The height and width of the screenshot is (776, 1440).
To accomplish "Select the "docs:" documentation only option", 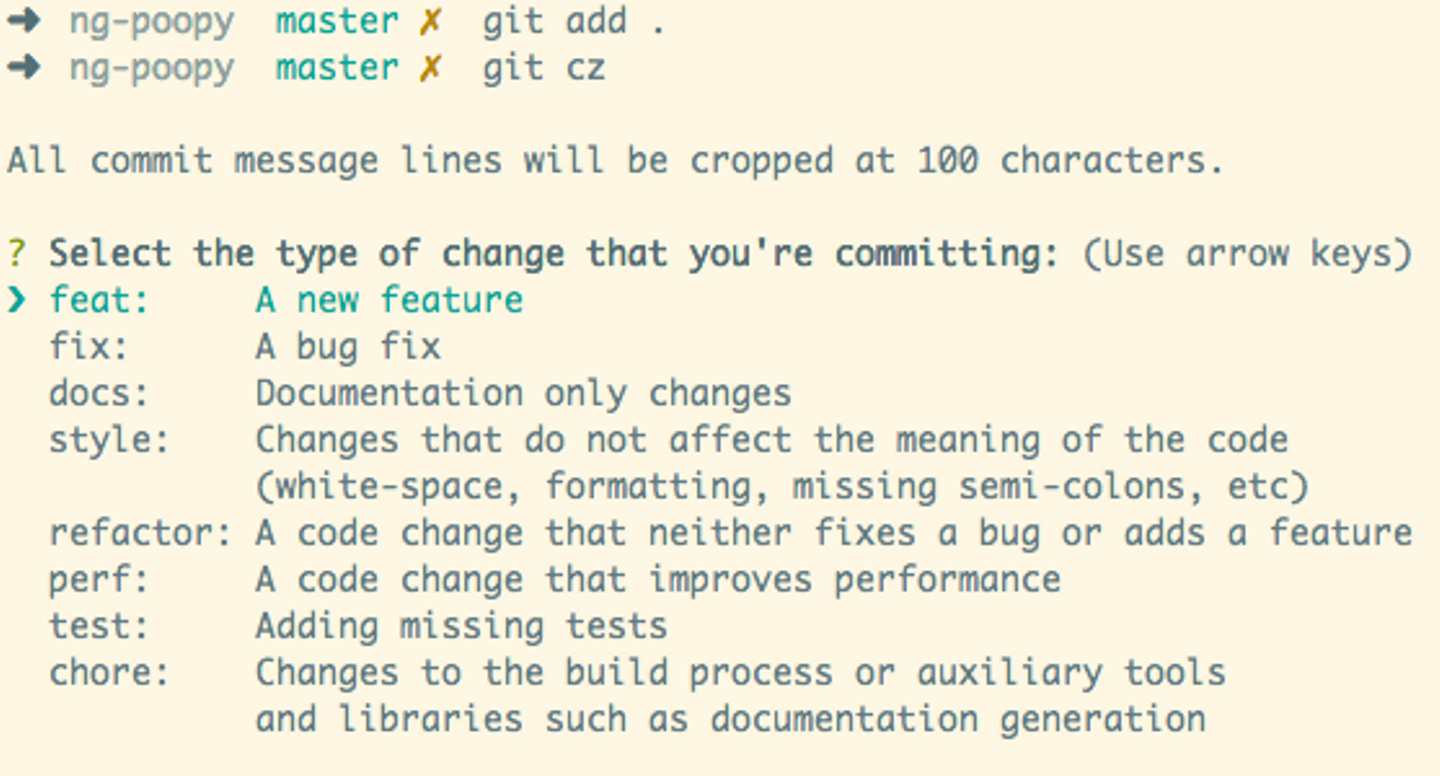I will (x=99, y=393).
